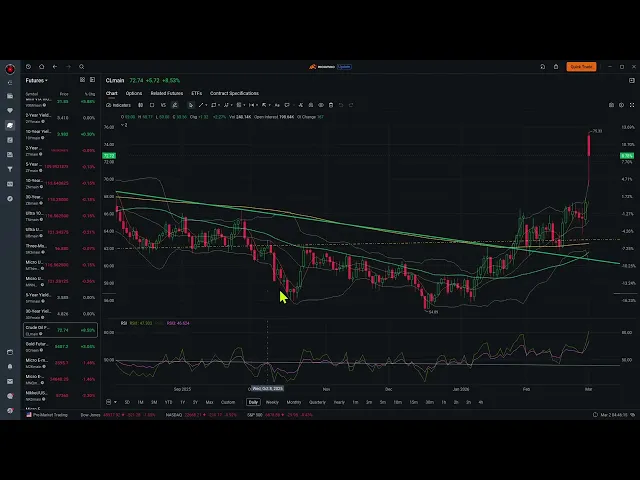This screenshot has height=480, width=640.
Task: Select the Weekly interval
Action: (x=272, y=402)
